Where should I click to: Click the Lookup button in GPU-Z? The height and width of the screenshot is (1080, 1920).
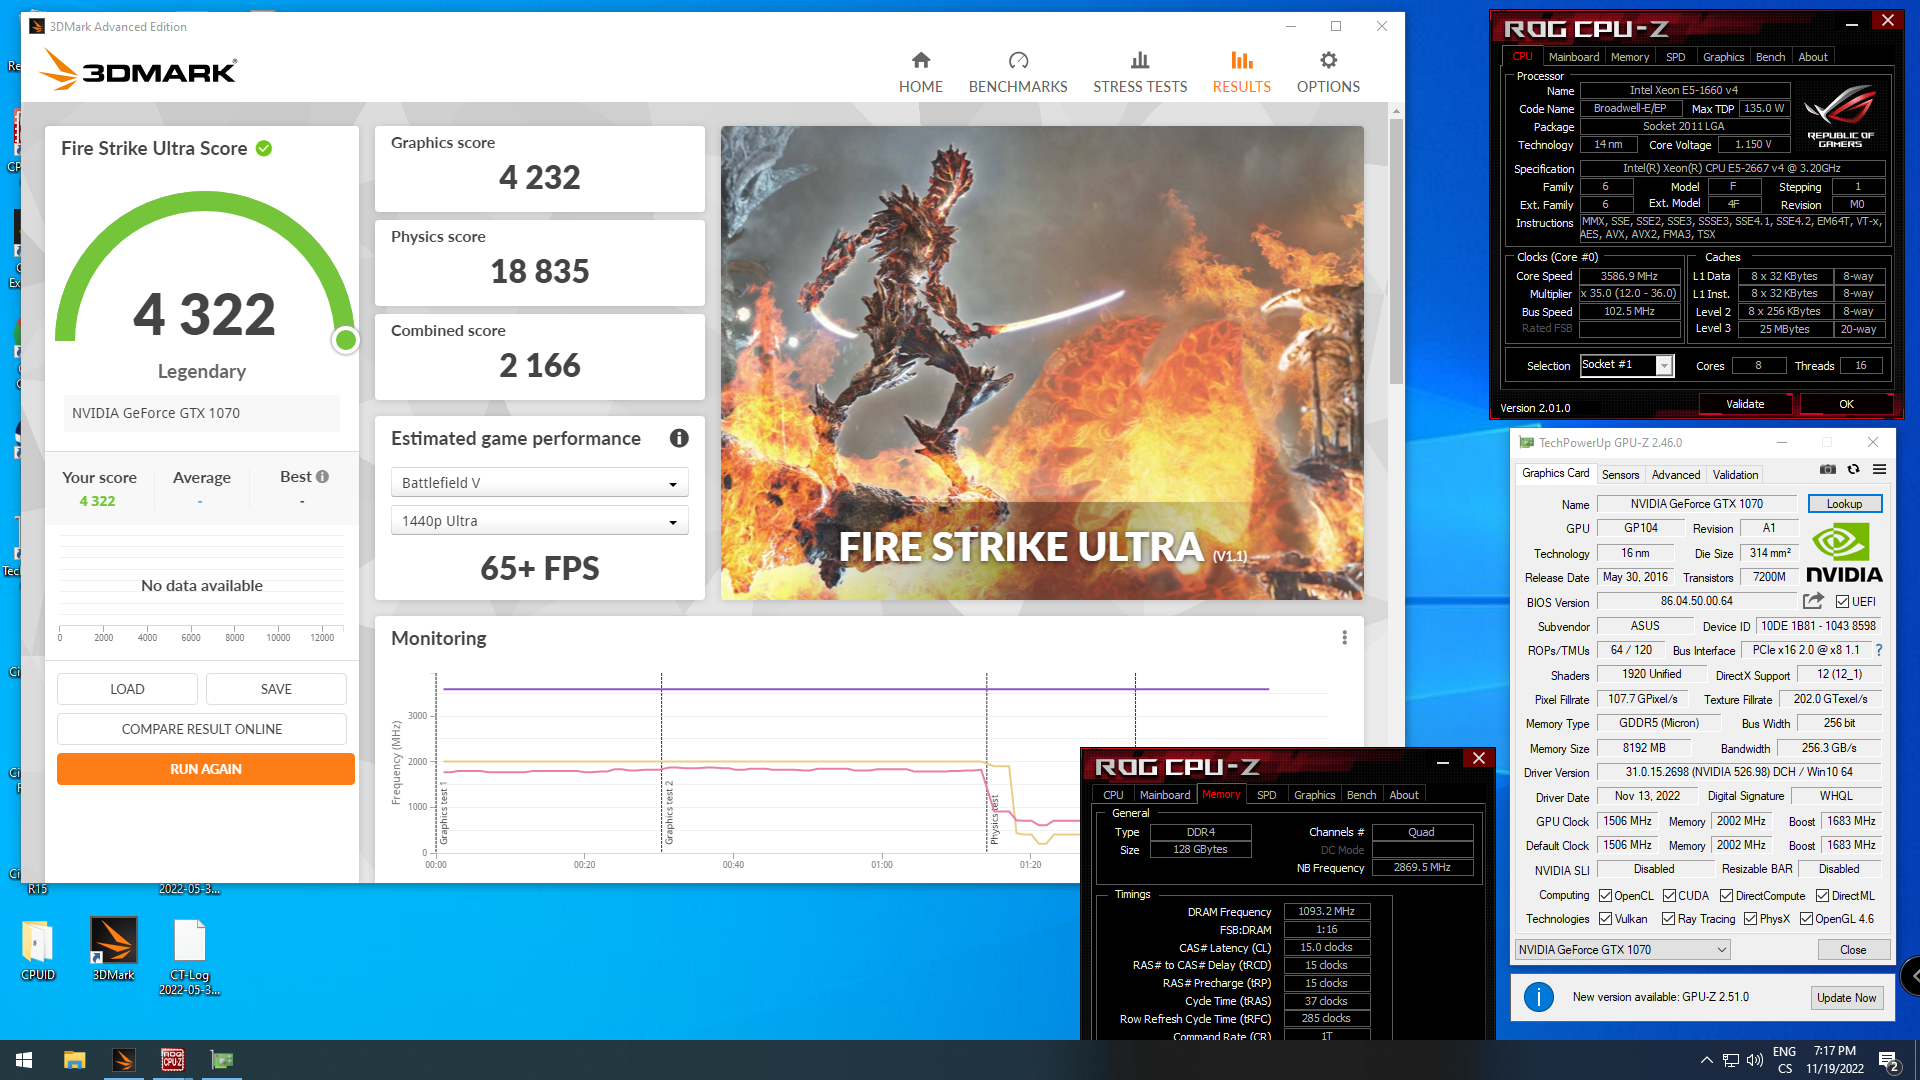pyautogui.click(x=1844, y=504)
